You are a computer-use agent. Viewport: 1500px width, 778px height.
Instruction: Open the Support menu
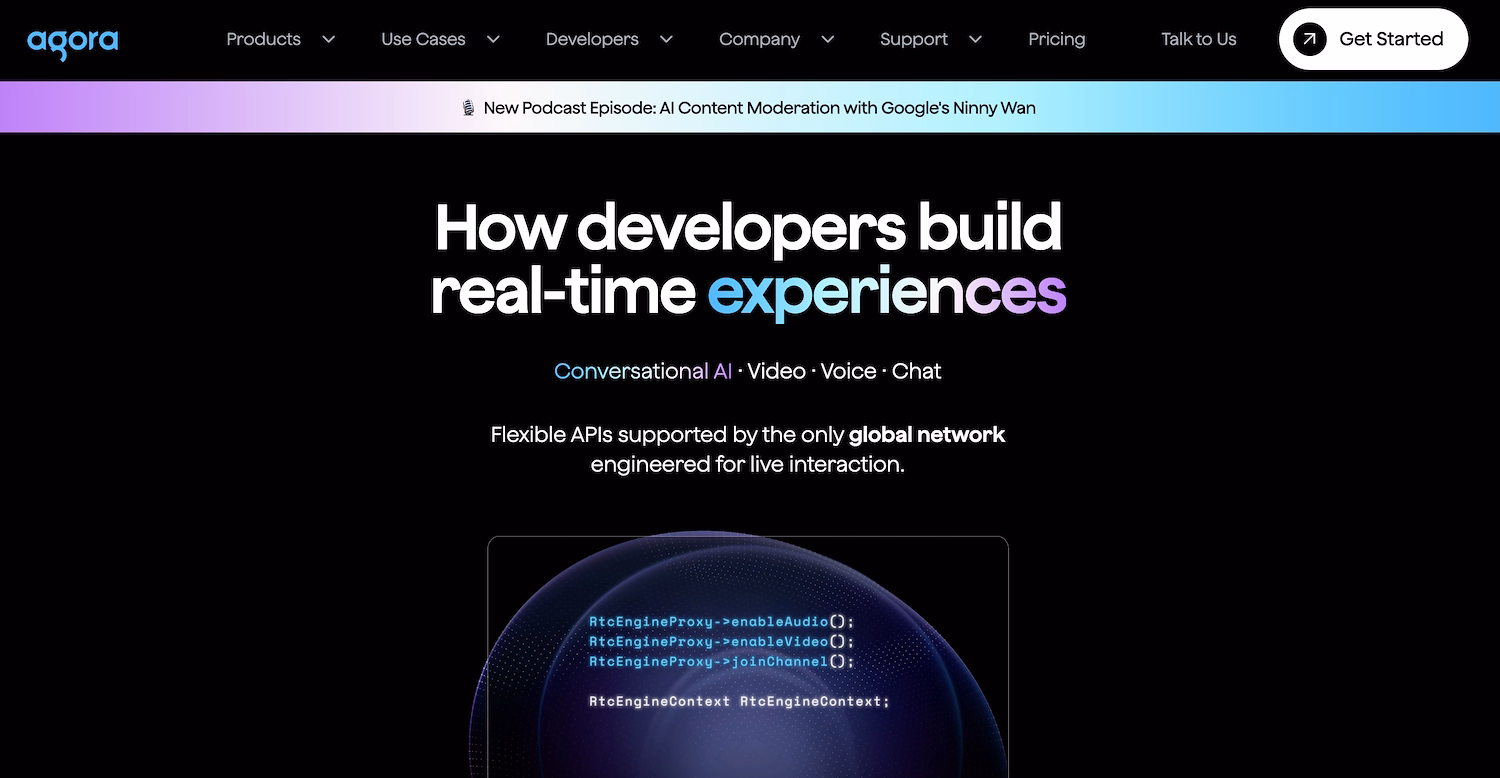tap(914, 39)
